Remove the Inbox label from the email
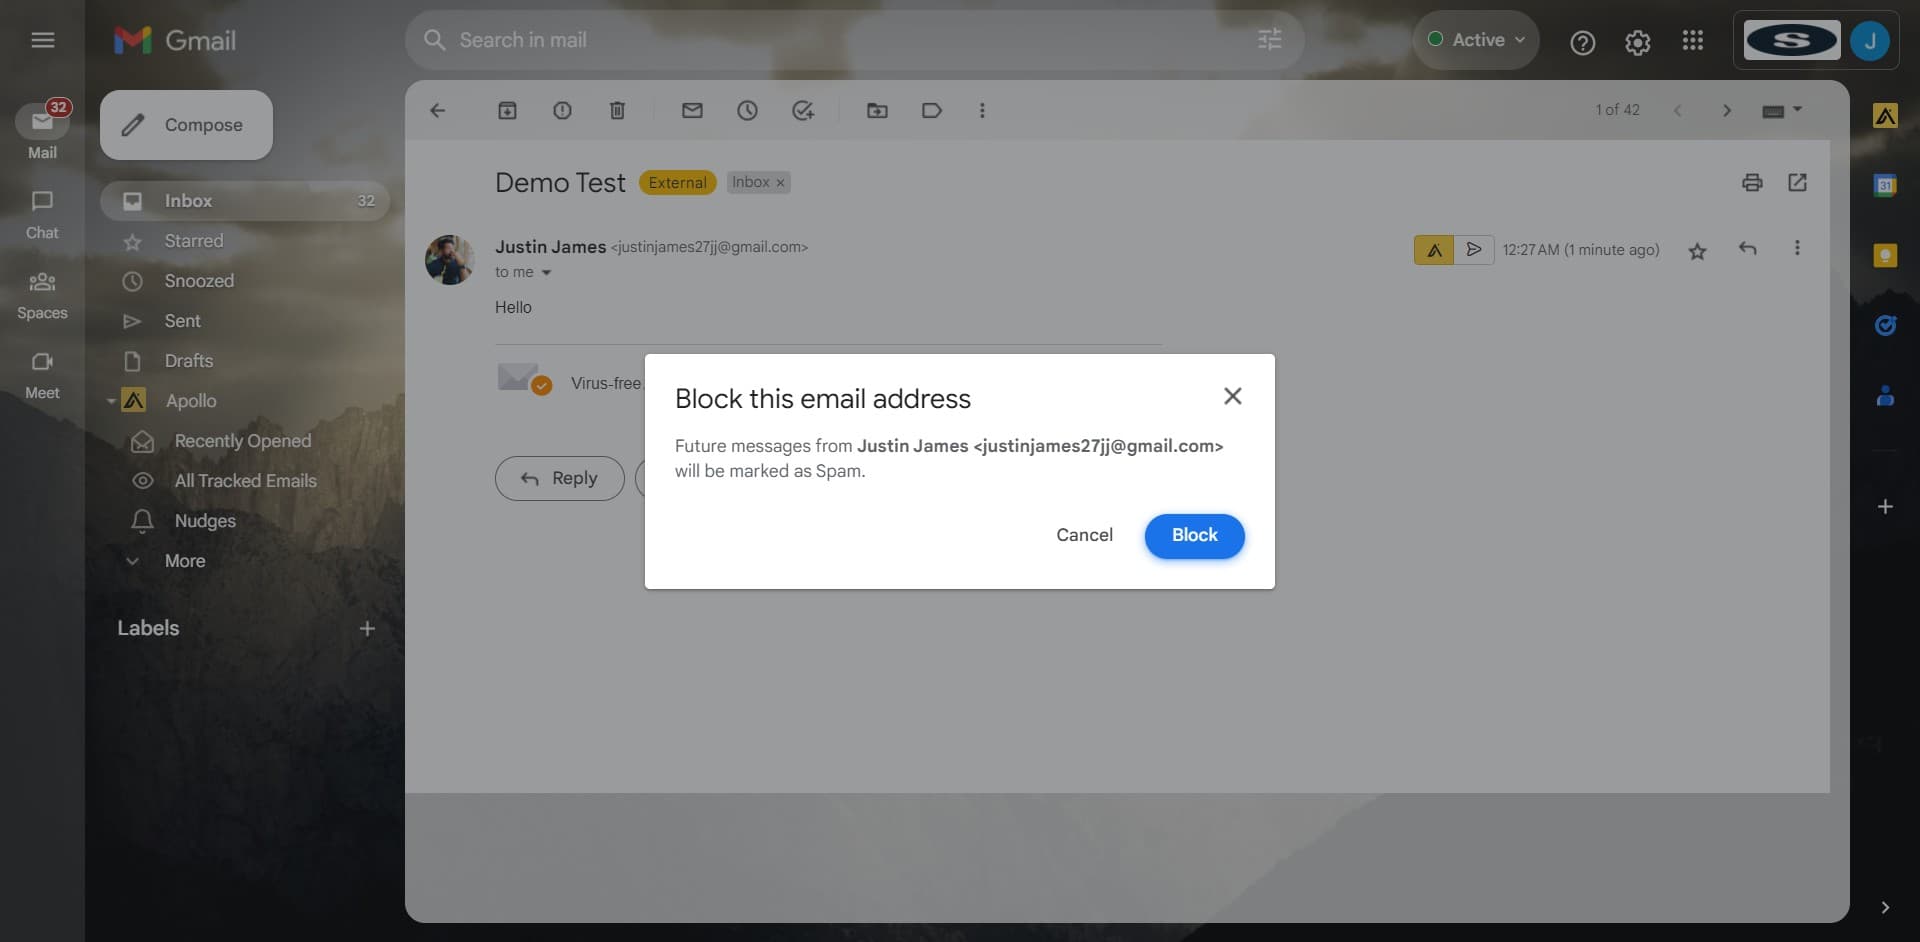The height and width of the screenshot is (942, 1920). (x=781, y=182)
